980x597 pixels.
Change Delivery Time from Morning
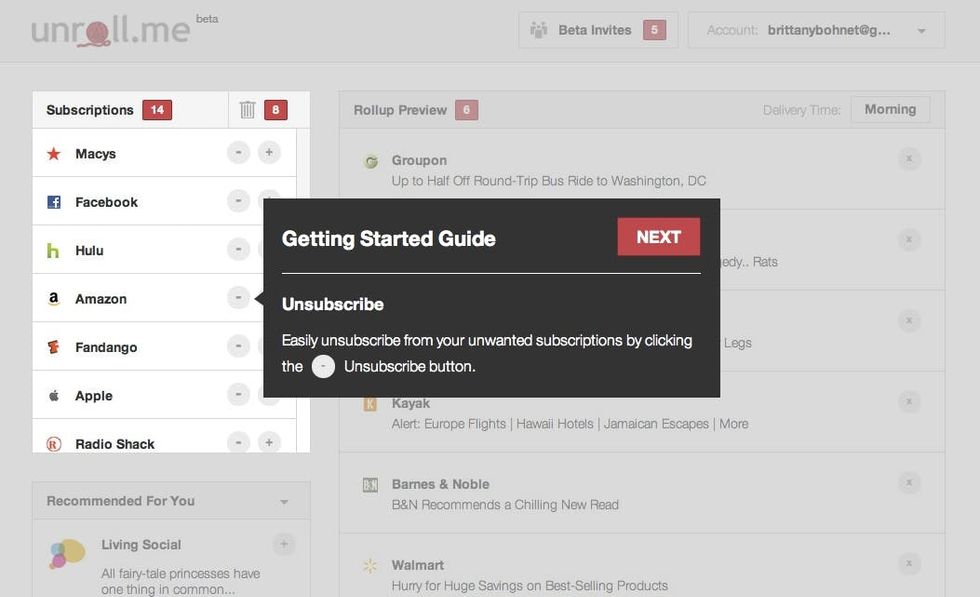click(x=889, y=110)
